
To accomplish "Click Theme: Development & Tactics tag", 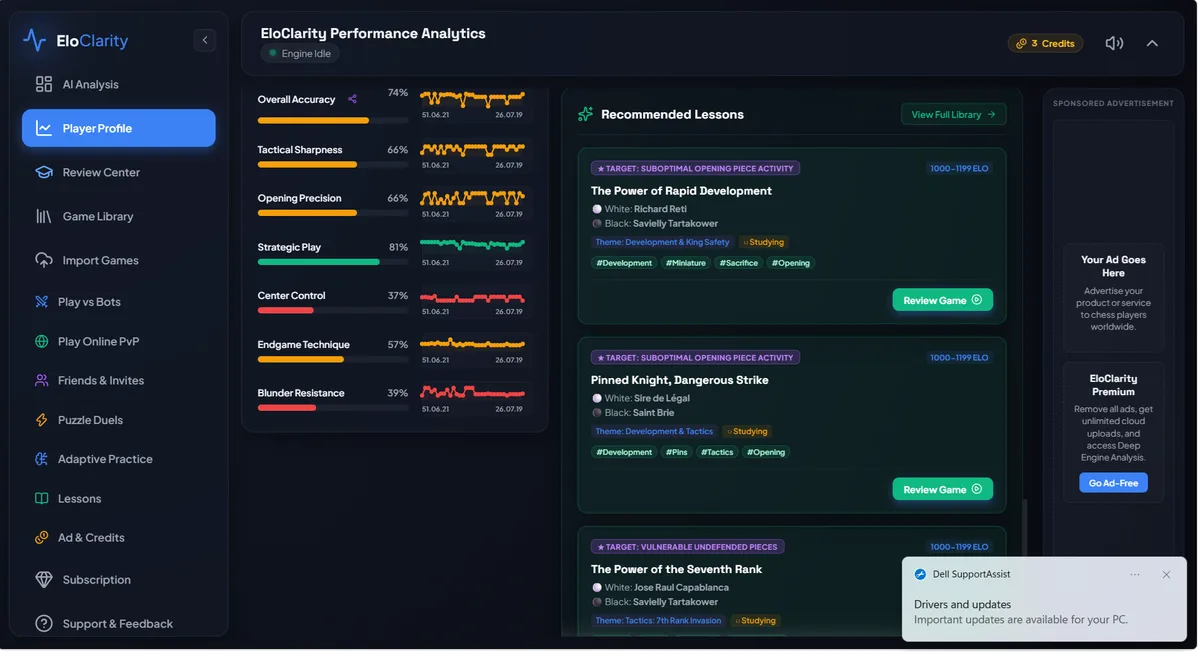I will (x=654, y=431).
